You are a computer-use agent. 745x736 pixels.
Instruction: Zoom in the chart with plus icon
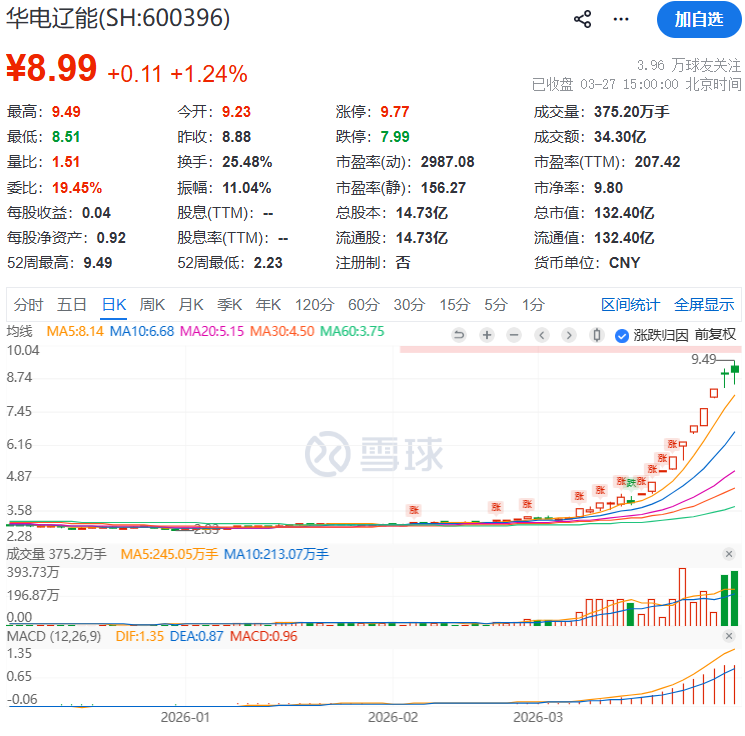487,335
